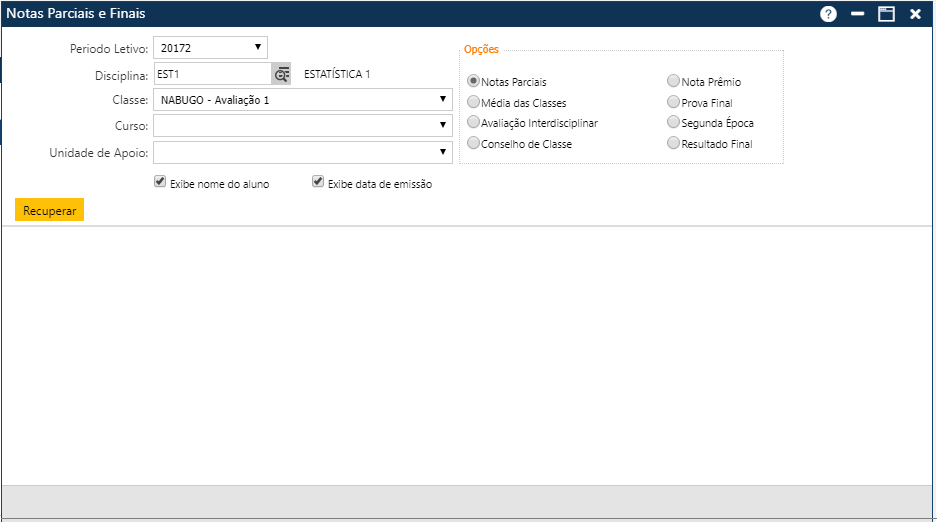Open the help question mark icon
The image size is (937, 522).
pos(828,14)
